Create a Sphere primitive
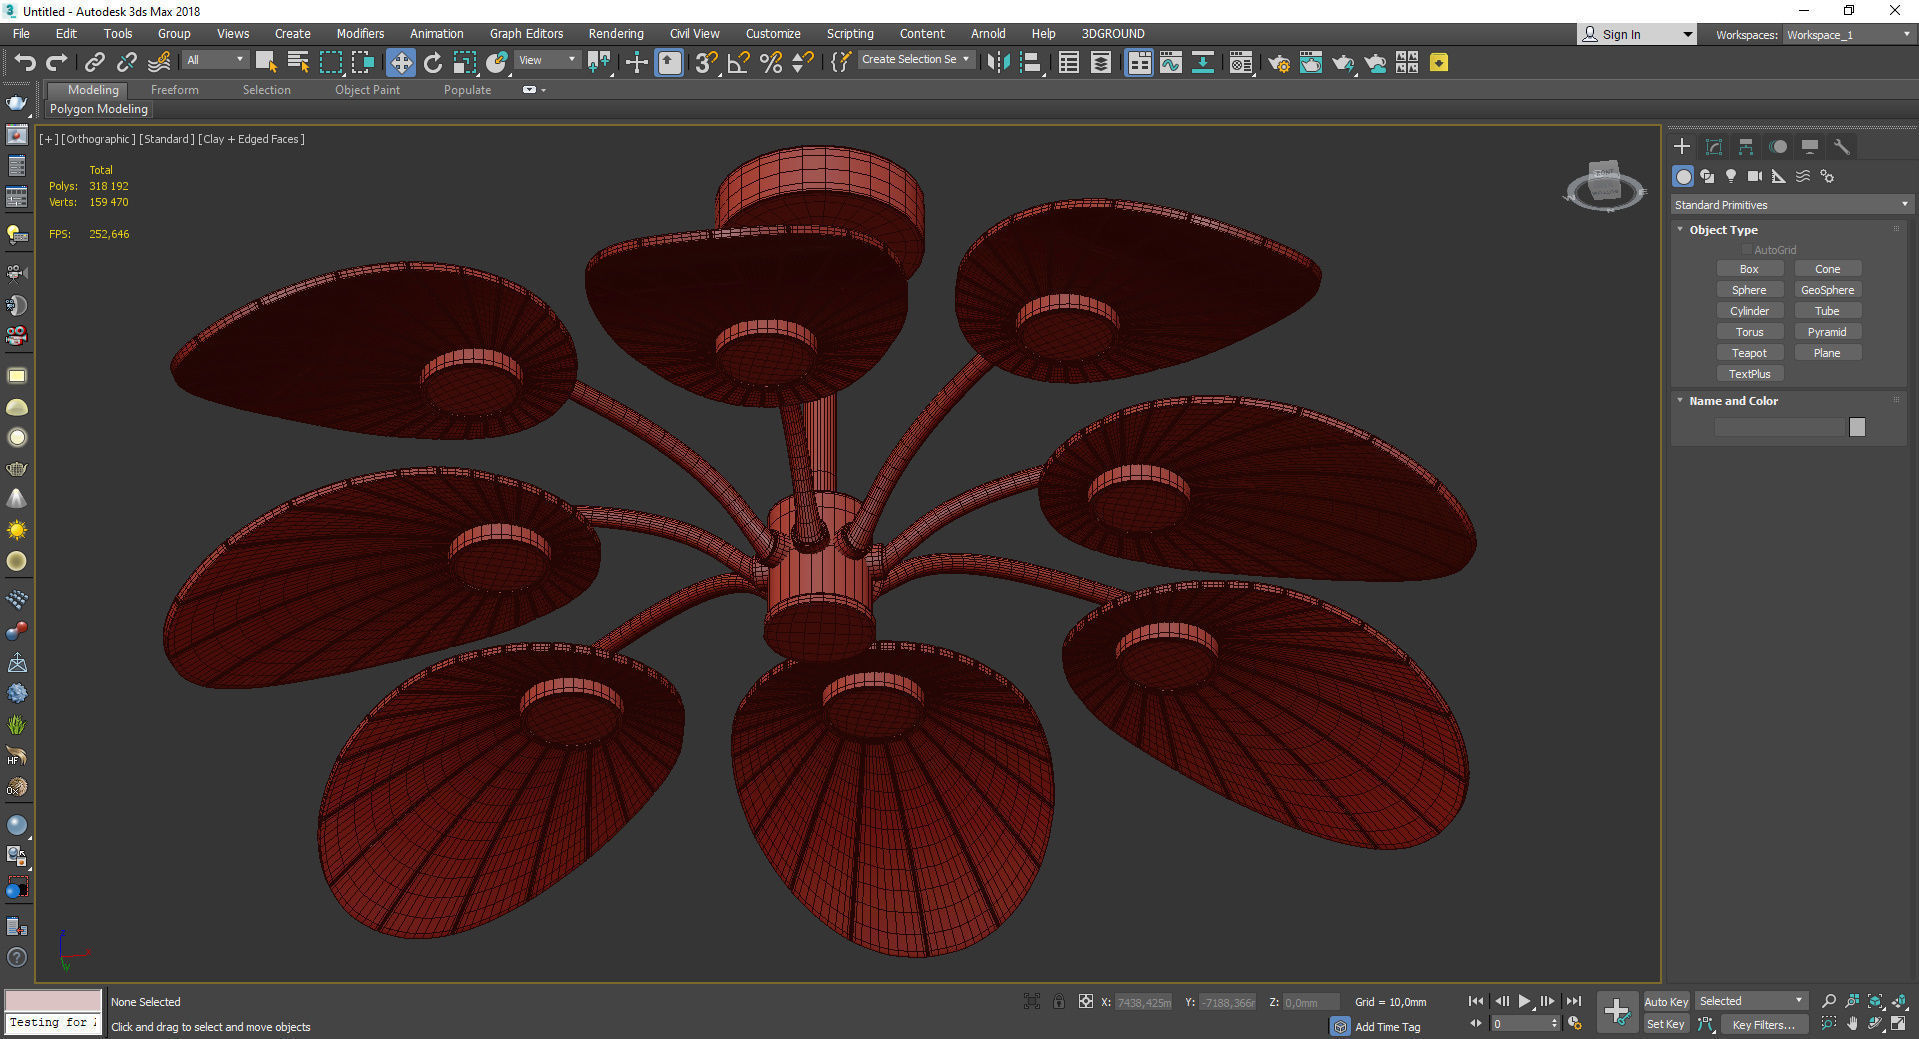Screen dimensions: 1919x1039 [1749, 290]
